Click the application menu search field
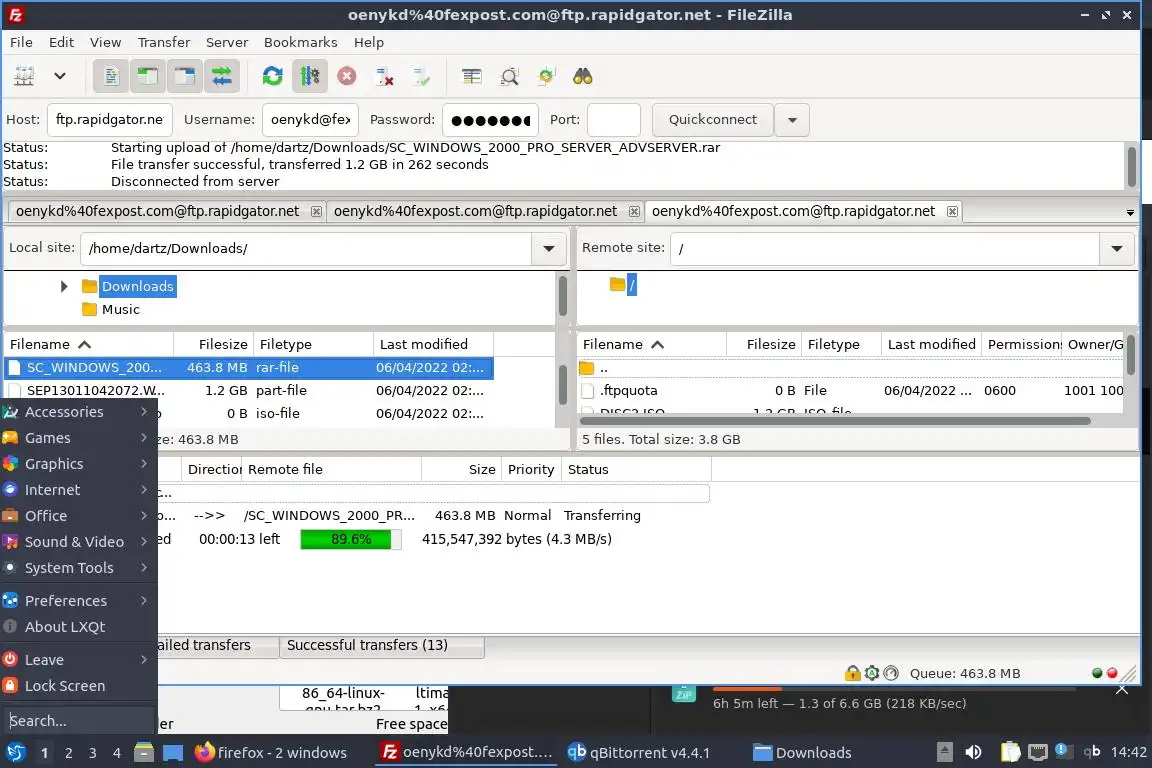Viewport: 1152px width, 768px height. pyautogui.click(x=79, y=721)
